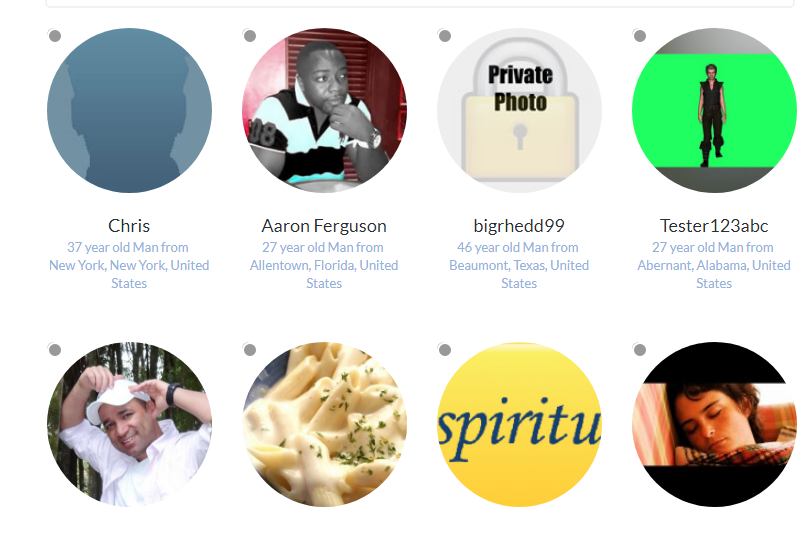This screenshot has height=533, width=806.
Task: Open the pasta dish profile picture
Action: coord(324,425)
